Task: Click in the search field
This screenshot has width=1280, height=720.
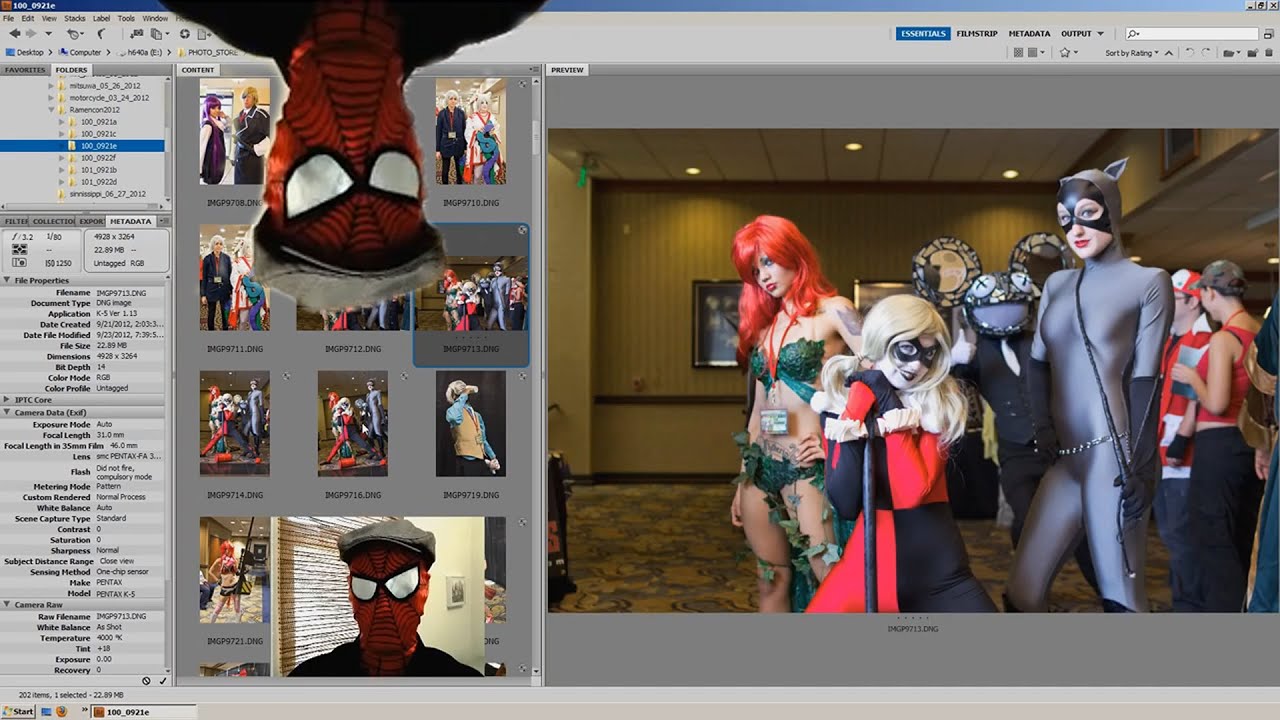Action: tap(1190, 33)
